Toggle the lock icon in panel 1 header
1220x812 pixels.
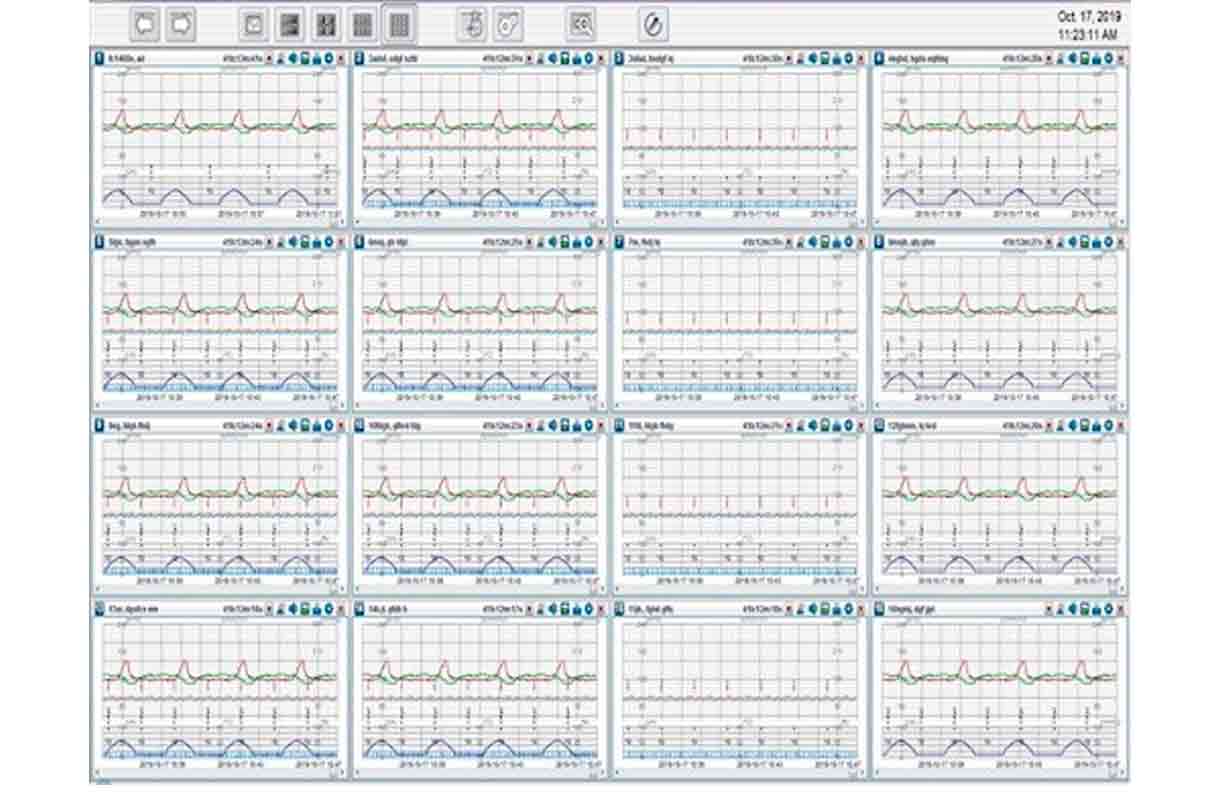pos(317,58)
